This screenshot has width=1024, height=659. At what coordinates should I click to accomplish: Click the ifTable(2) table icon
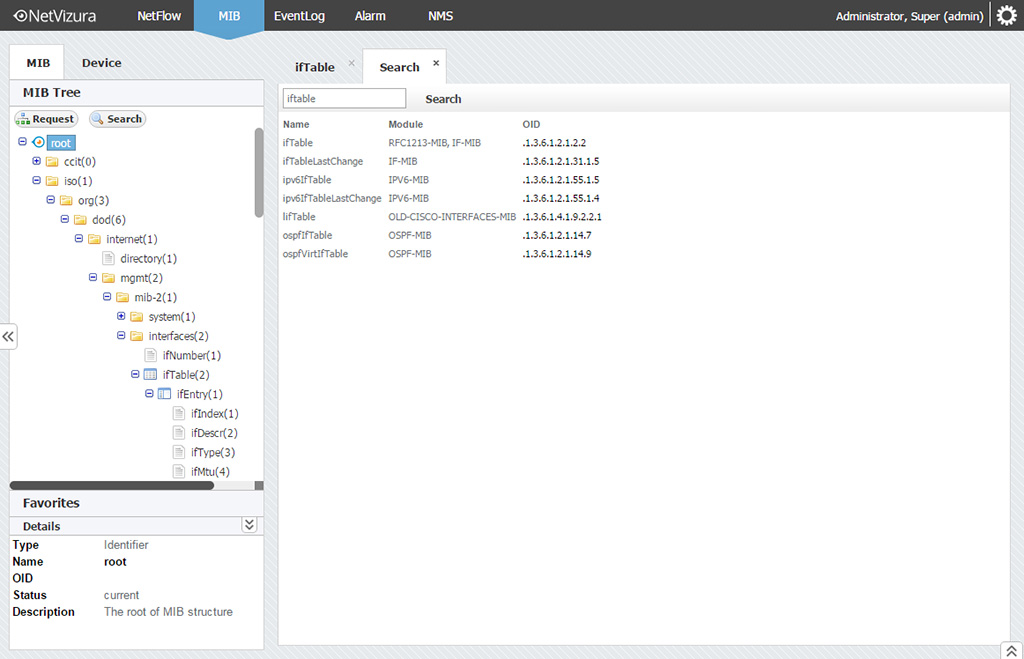click(150, 374)
